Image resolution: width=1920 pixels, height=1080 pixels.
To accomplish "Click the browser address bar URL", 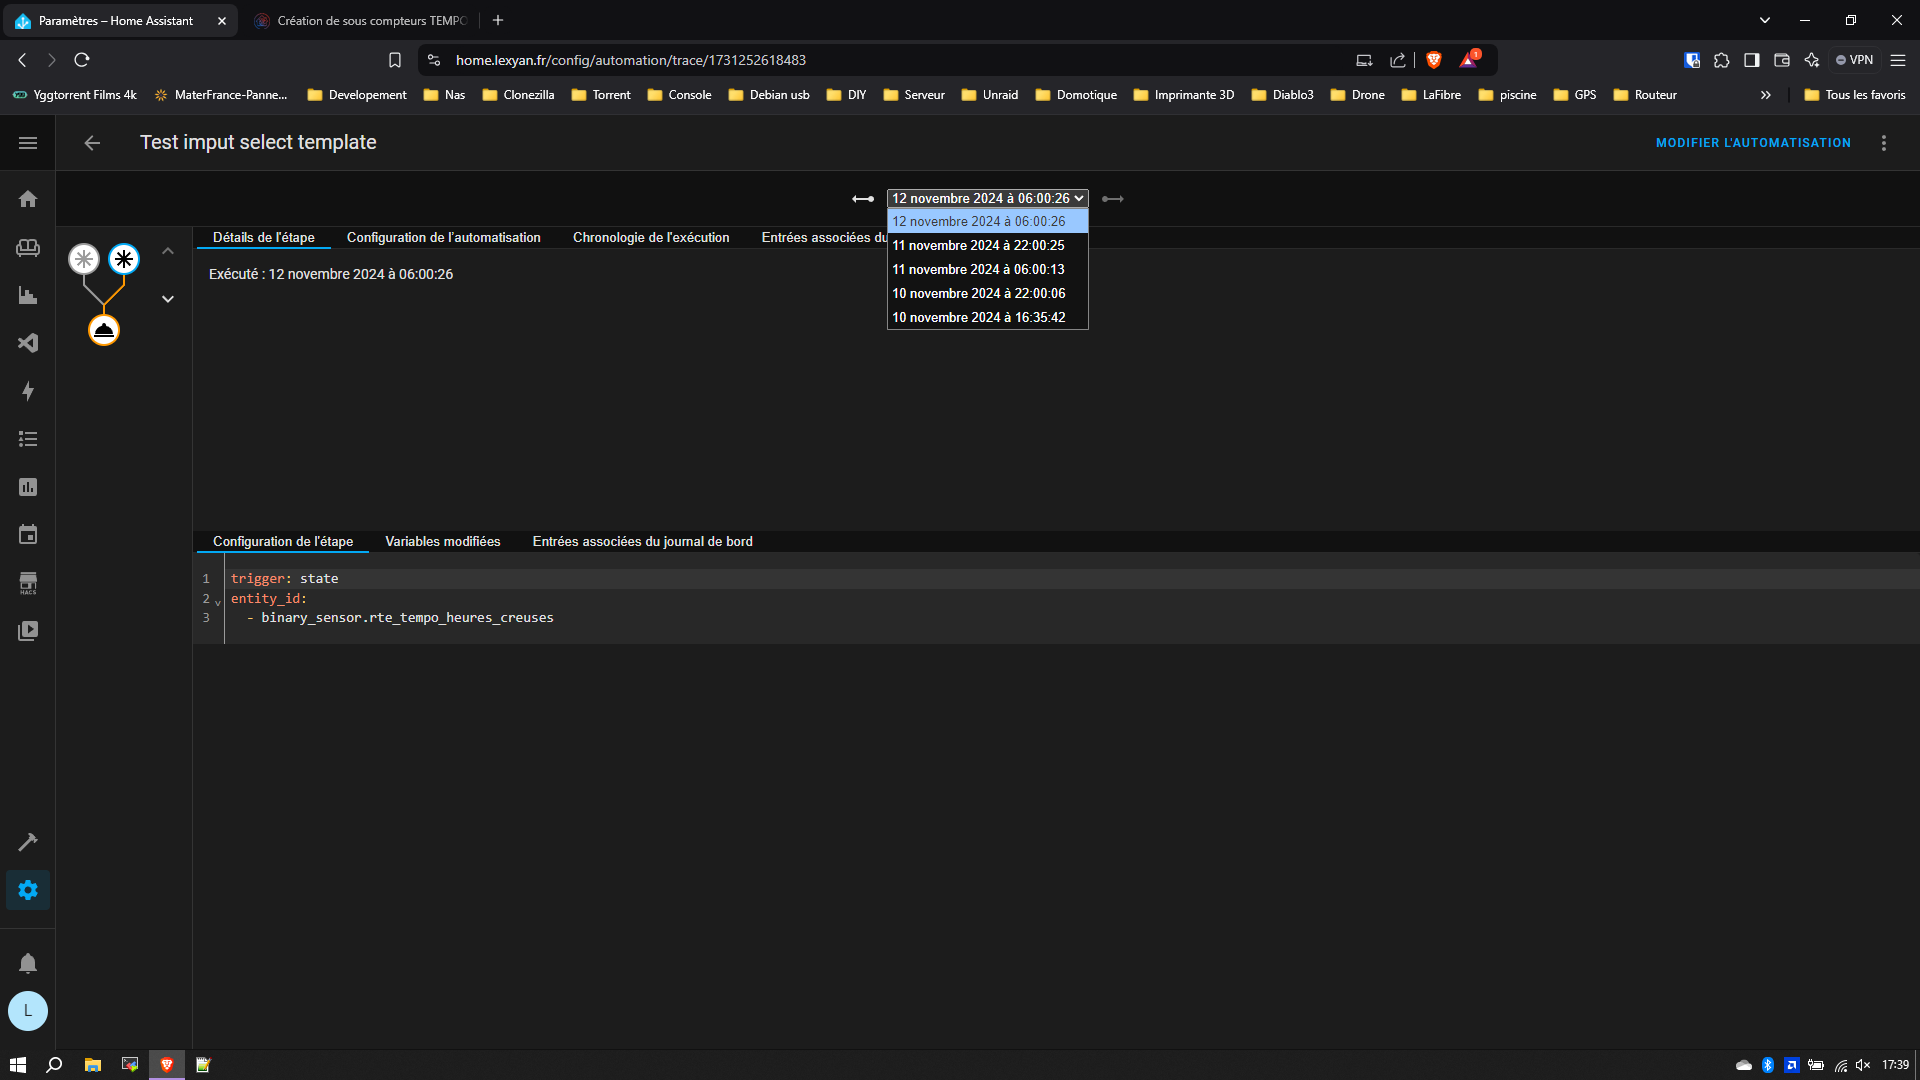I will click(630, 60).
